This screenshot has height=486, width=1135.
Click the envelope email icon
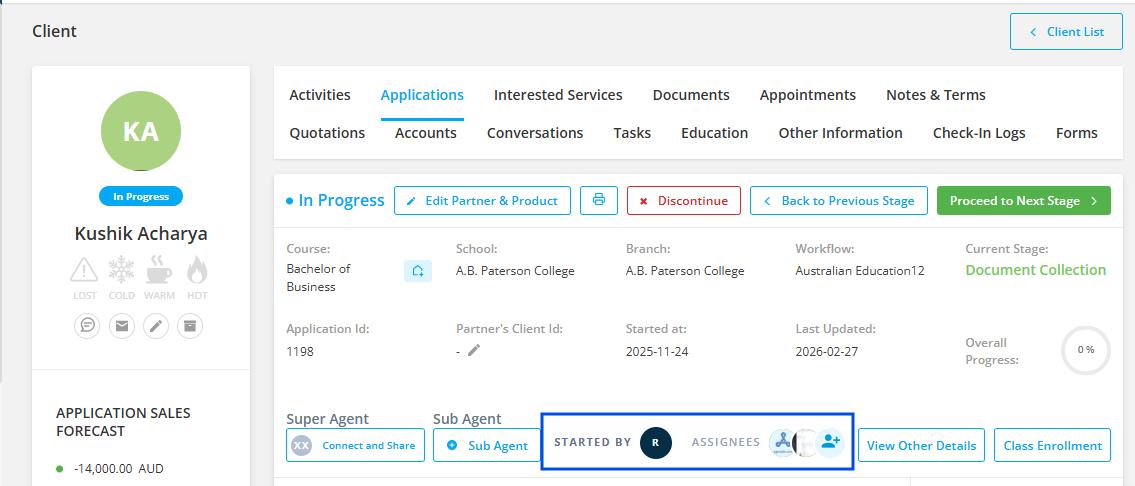pyautogui.click(x=122, y=325)
